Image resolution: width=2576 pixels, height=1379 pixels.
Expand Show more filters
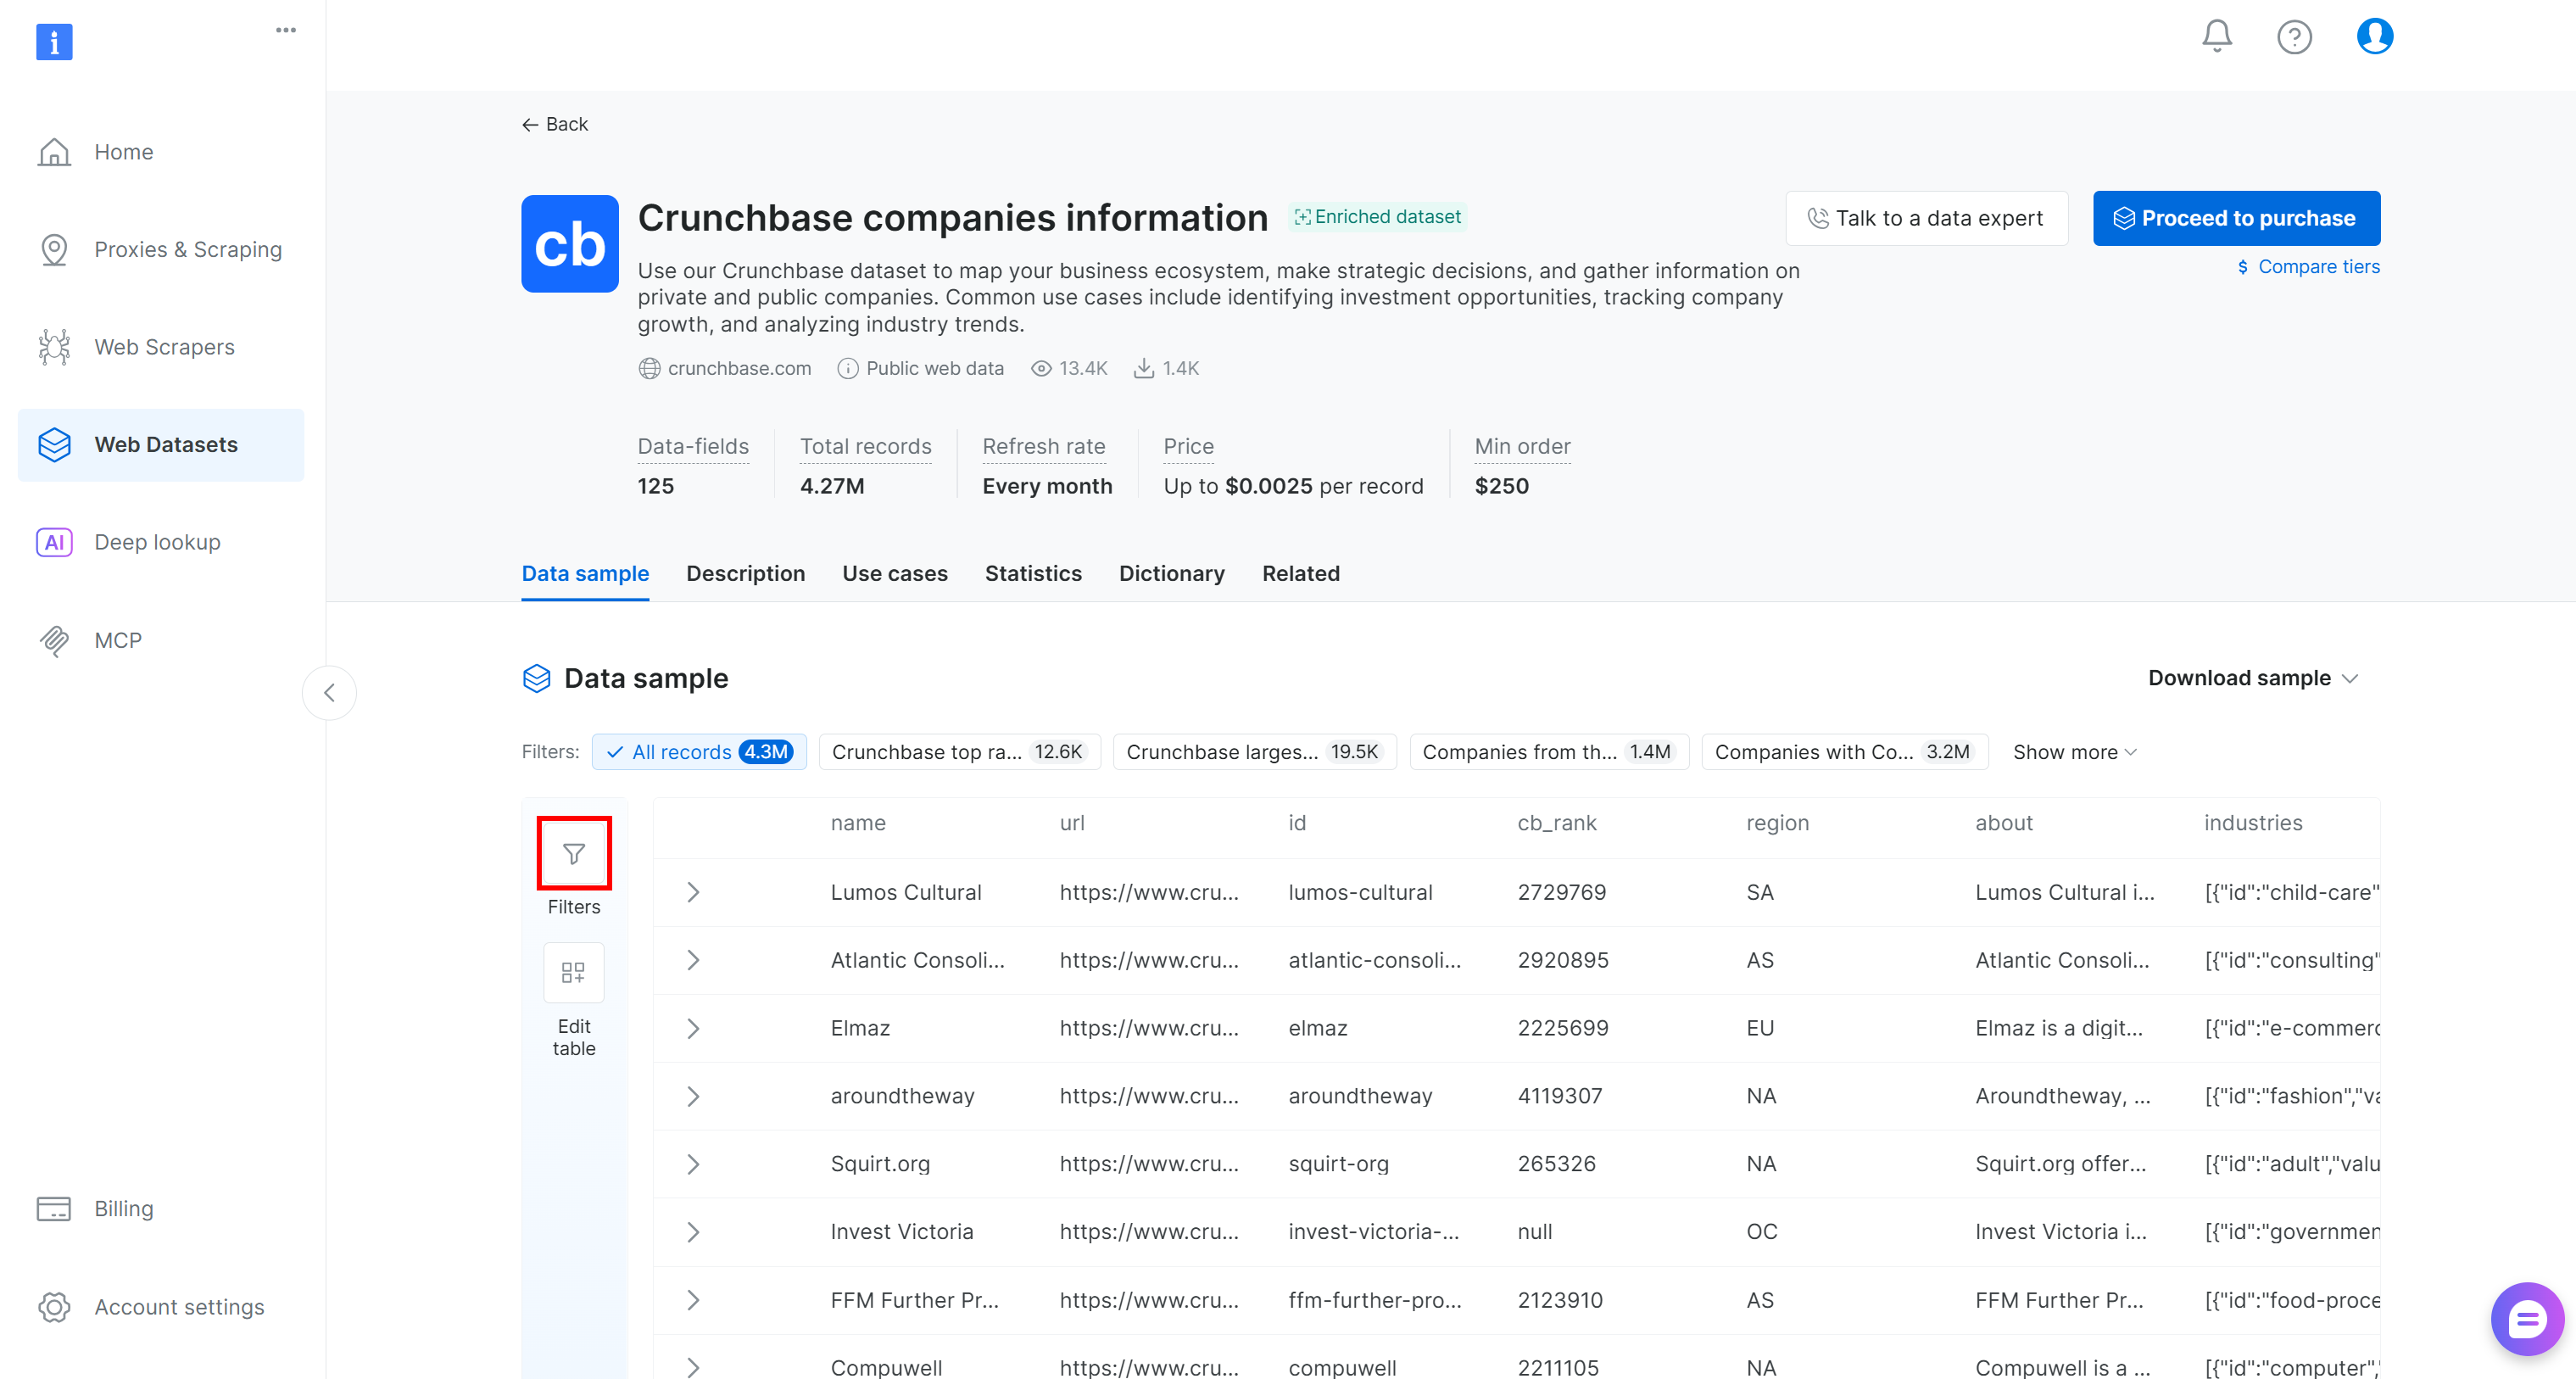tap(2074, 751)
